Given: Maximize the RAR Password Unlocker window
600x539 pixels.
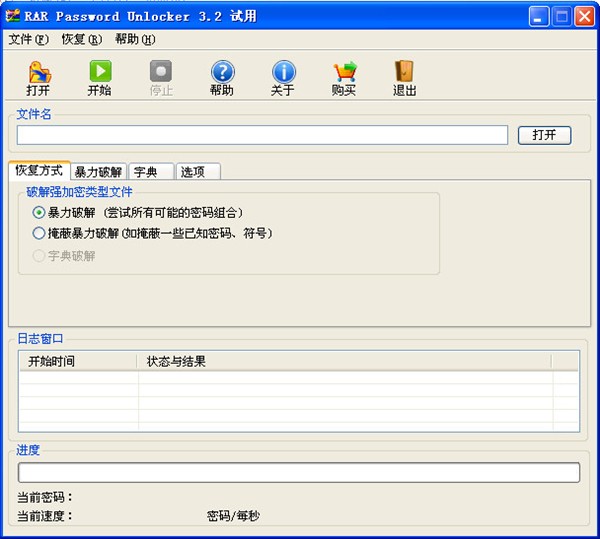Looking at the screenshot, I should pos(561,16).
